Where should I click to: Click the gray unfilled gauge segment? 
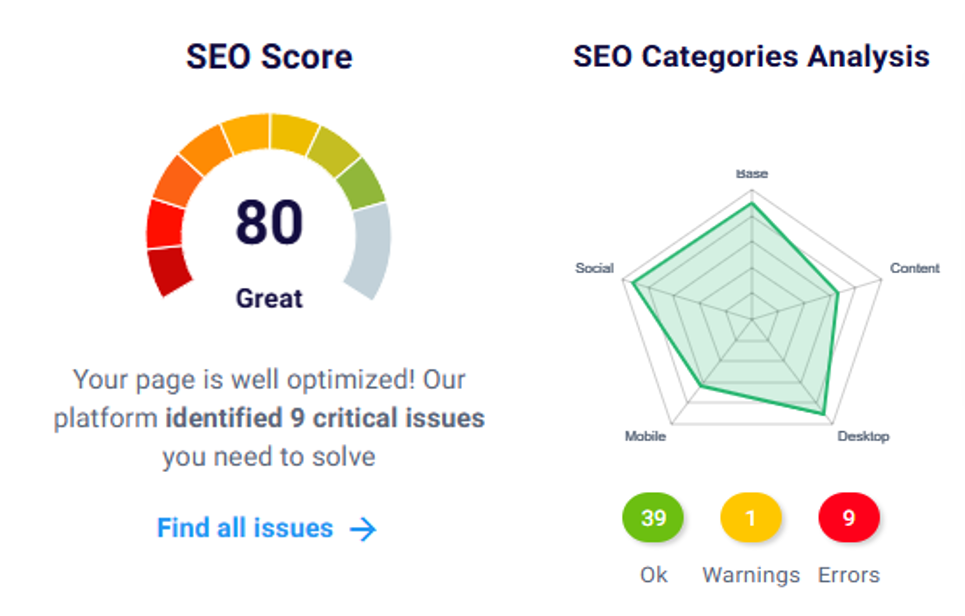(367, 250)
